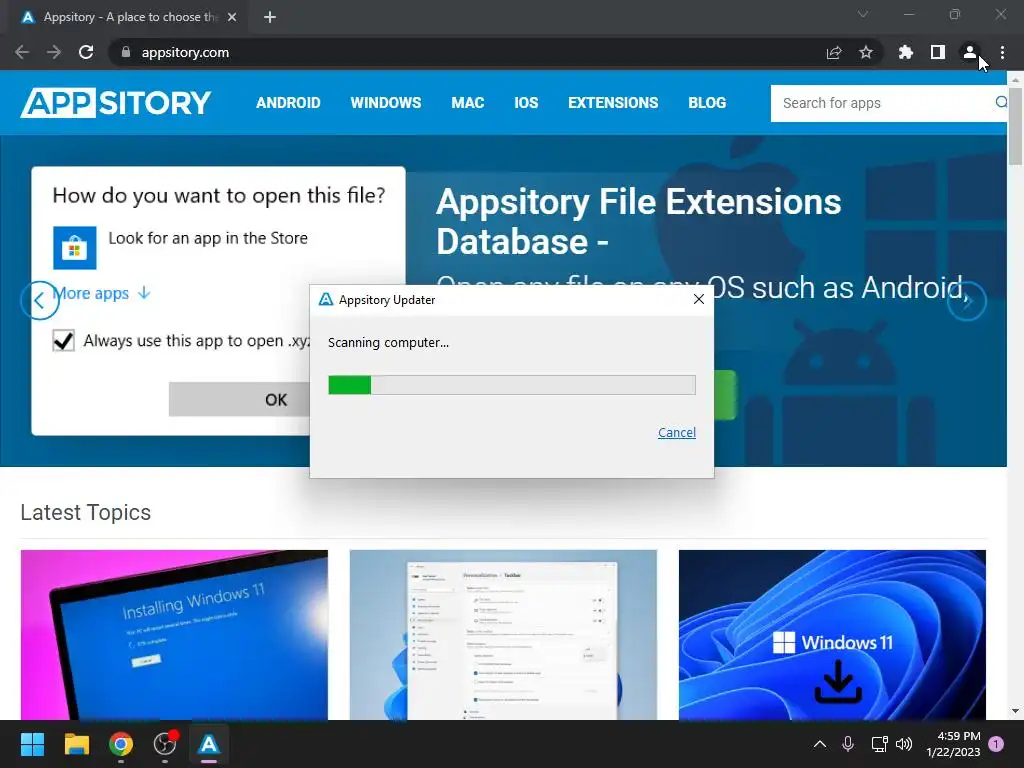Open the tab search chevron in title bar
Image resolution: width=1024 pixels, height=768 pixels.
click(x=863, y=14)
